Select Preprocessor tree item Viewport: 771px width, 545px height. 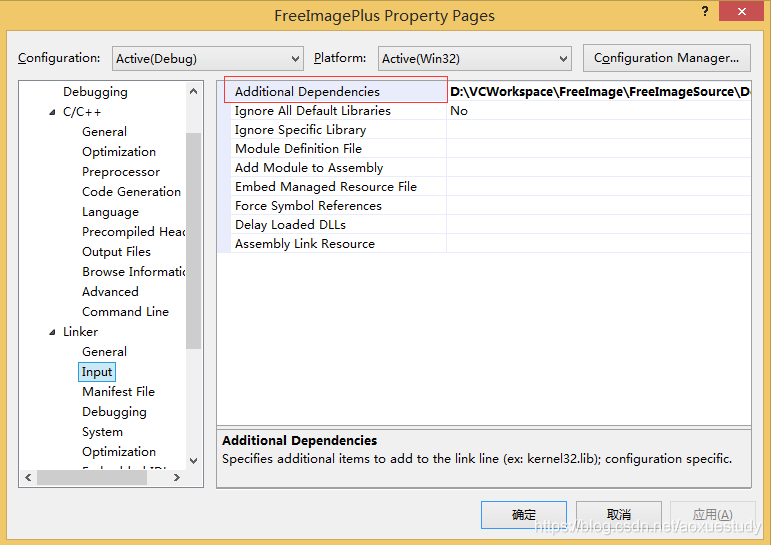[x=121, y=172]
